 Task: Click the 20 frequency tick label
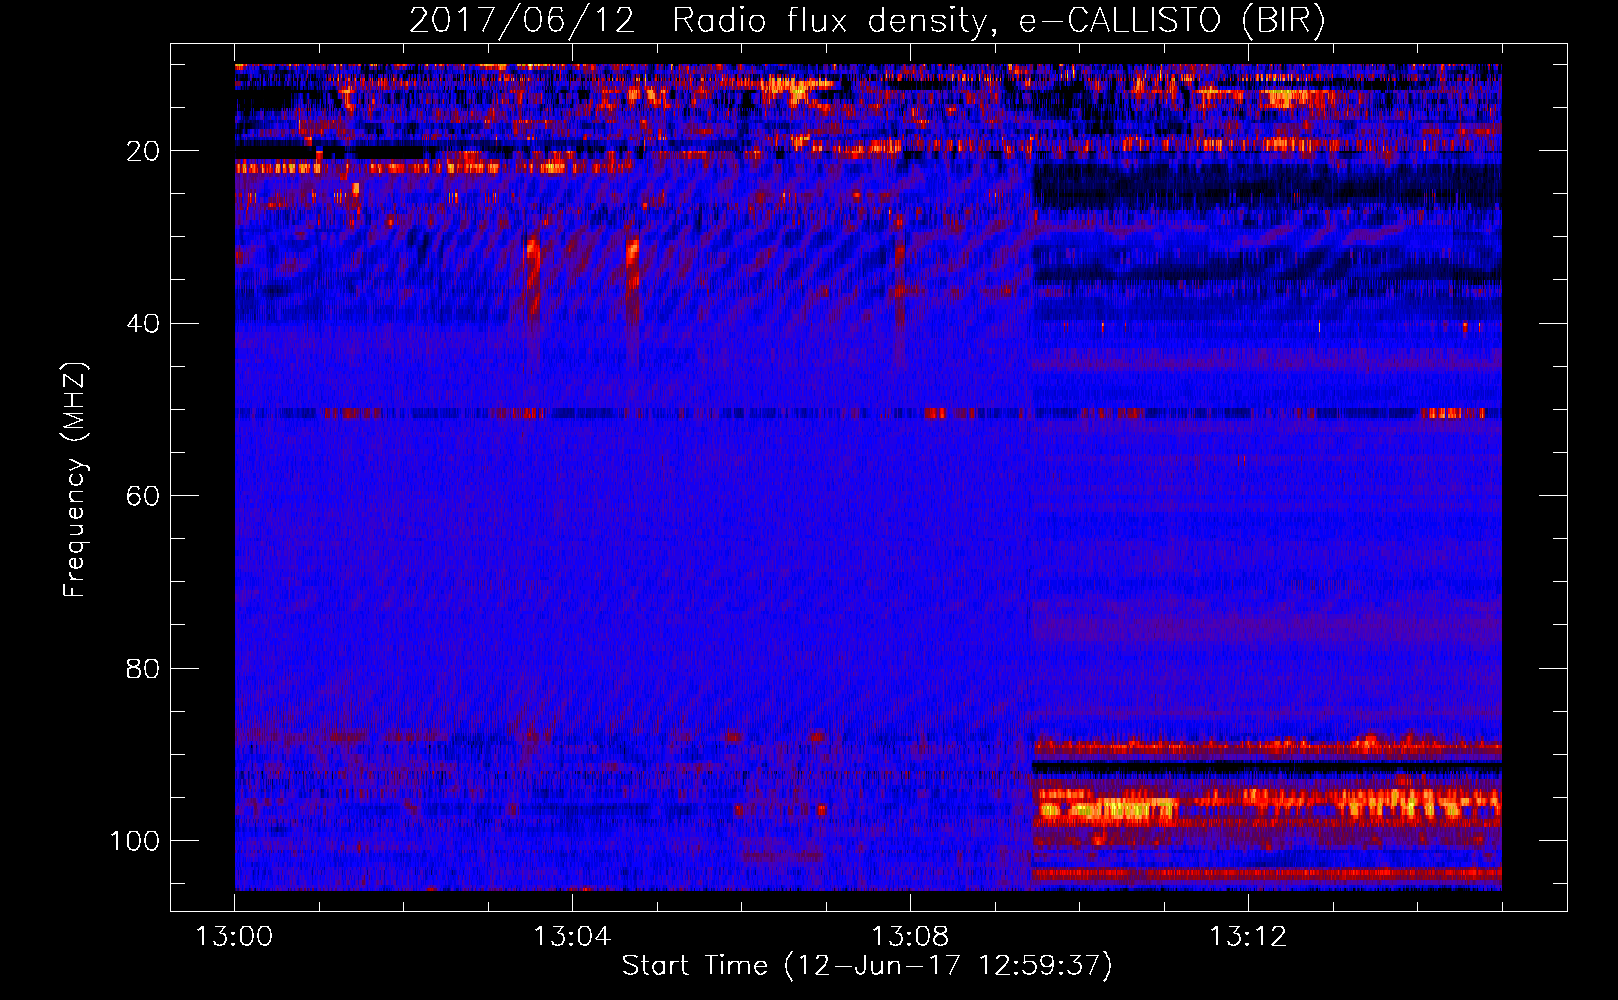pyautogui.click(x=143, y=152)
